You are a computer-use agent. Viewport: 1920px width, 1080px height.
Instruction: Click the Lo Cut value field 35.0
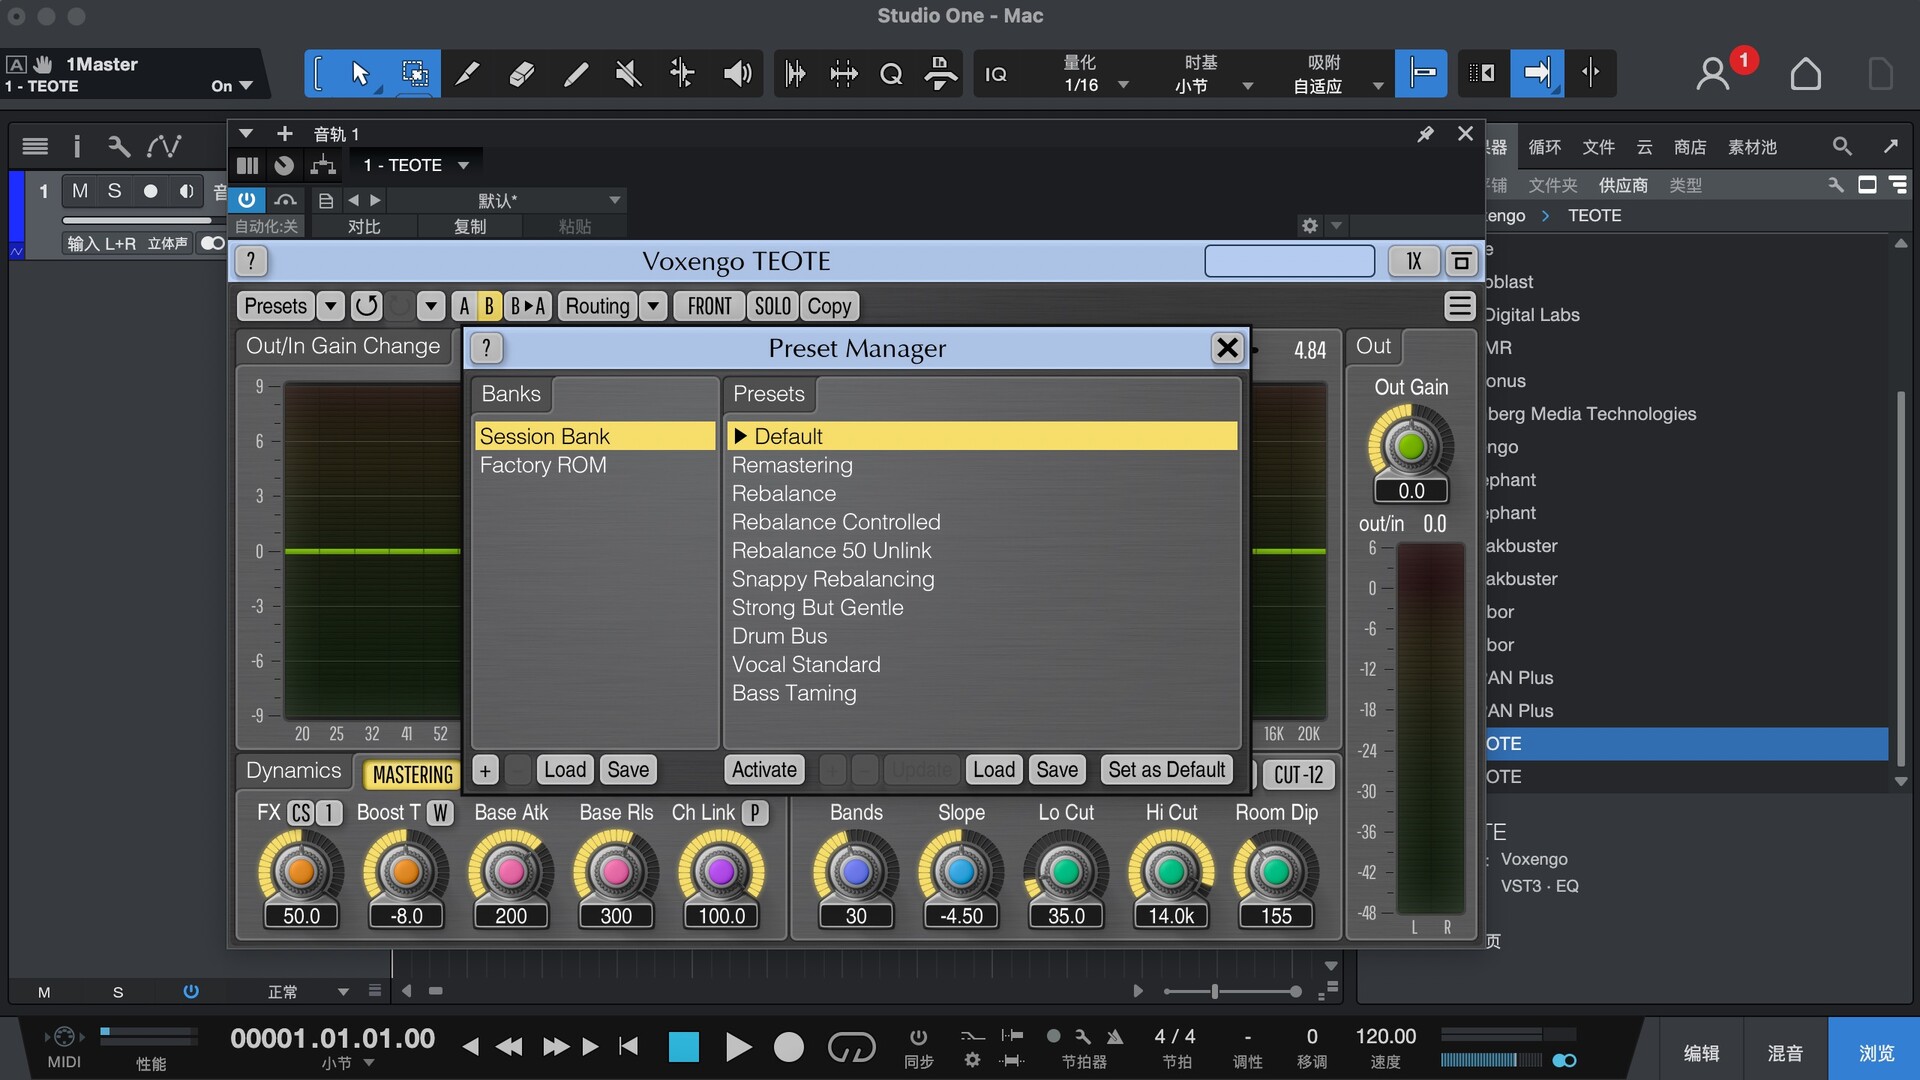pyautogui.click(x=1065, y=916)
